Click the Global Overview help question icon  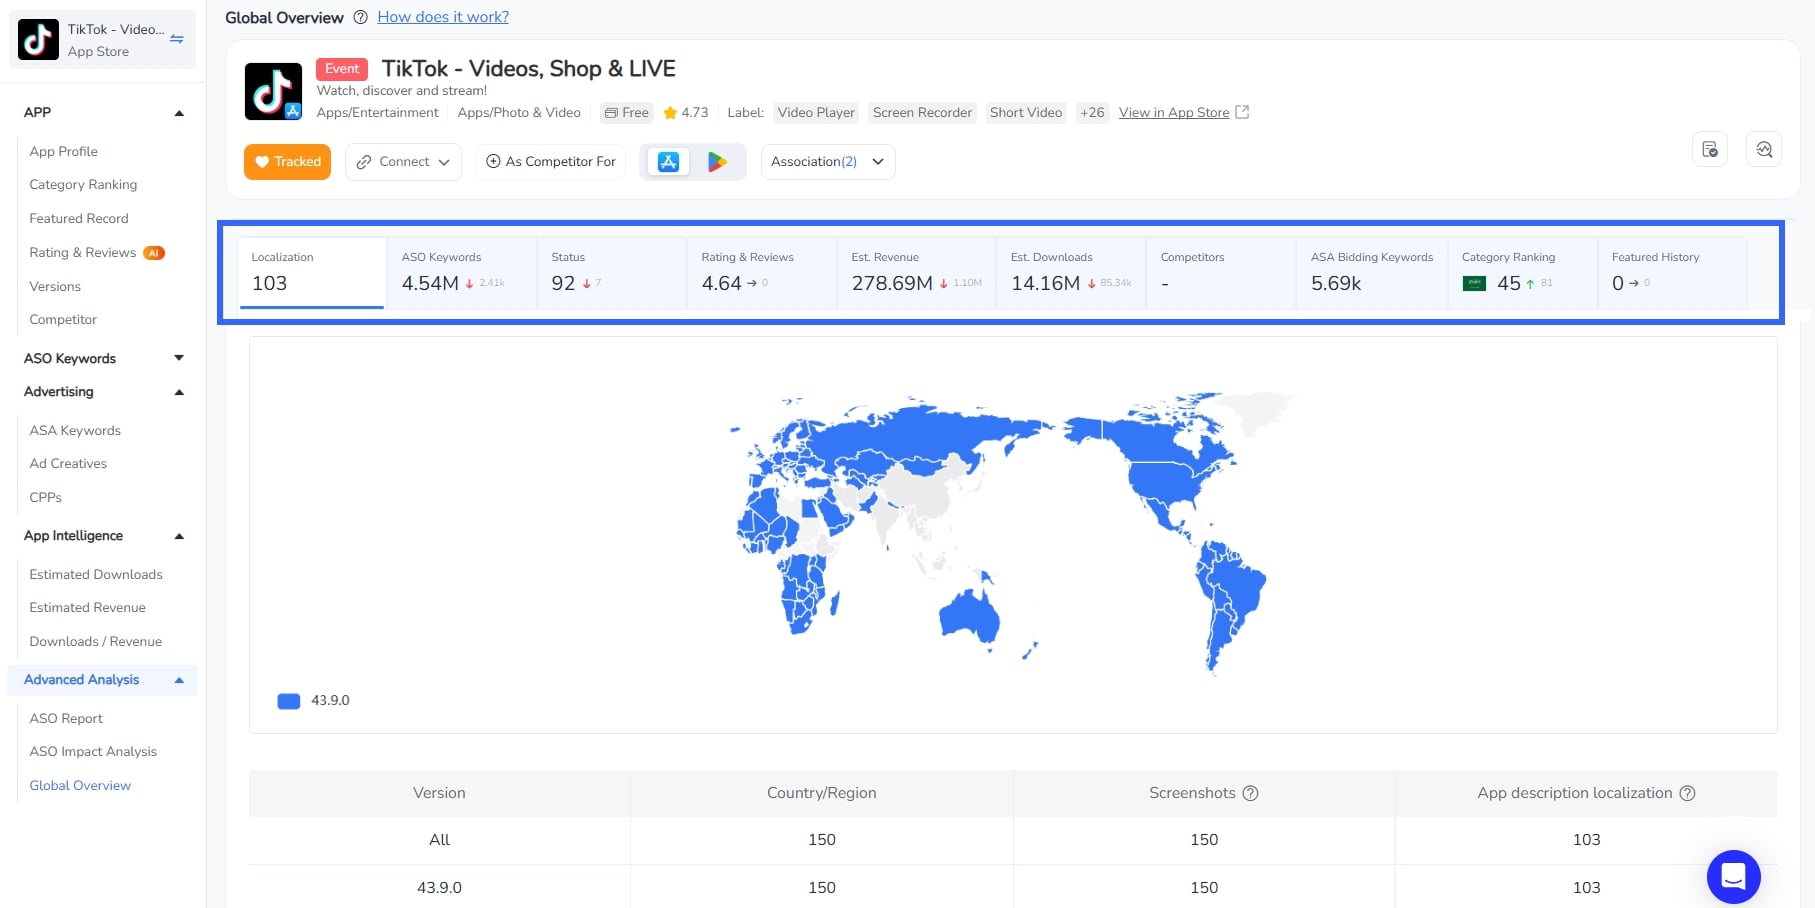coord(360,17)
